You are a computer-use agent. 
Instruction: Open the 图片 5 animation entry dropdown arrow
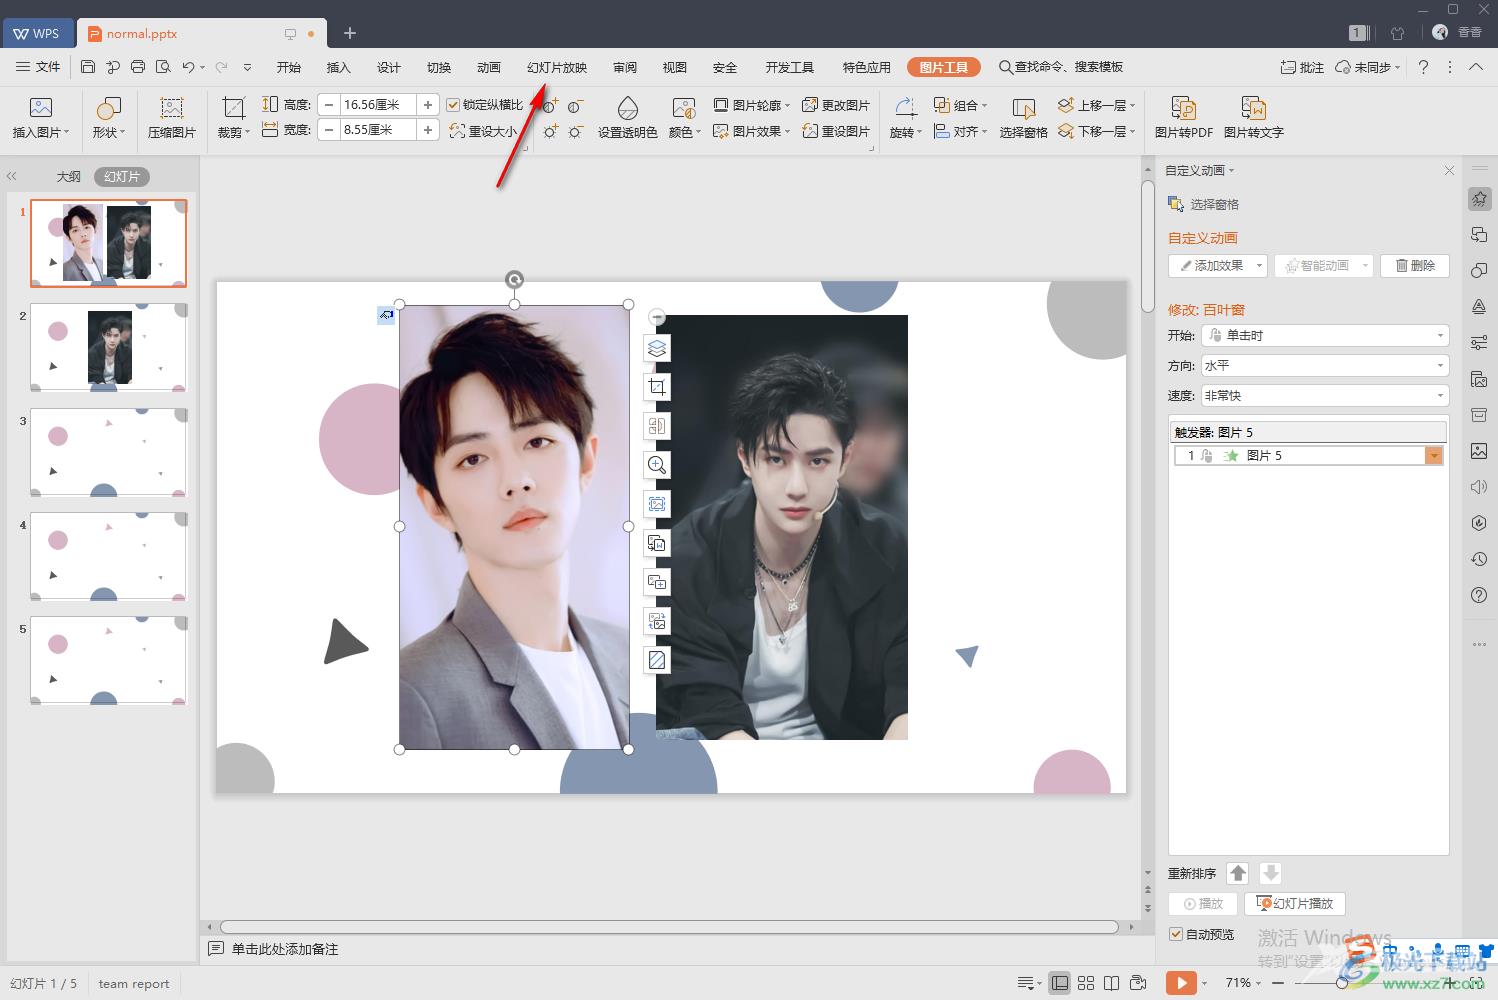[1434, 456]
